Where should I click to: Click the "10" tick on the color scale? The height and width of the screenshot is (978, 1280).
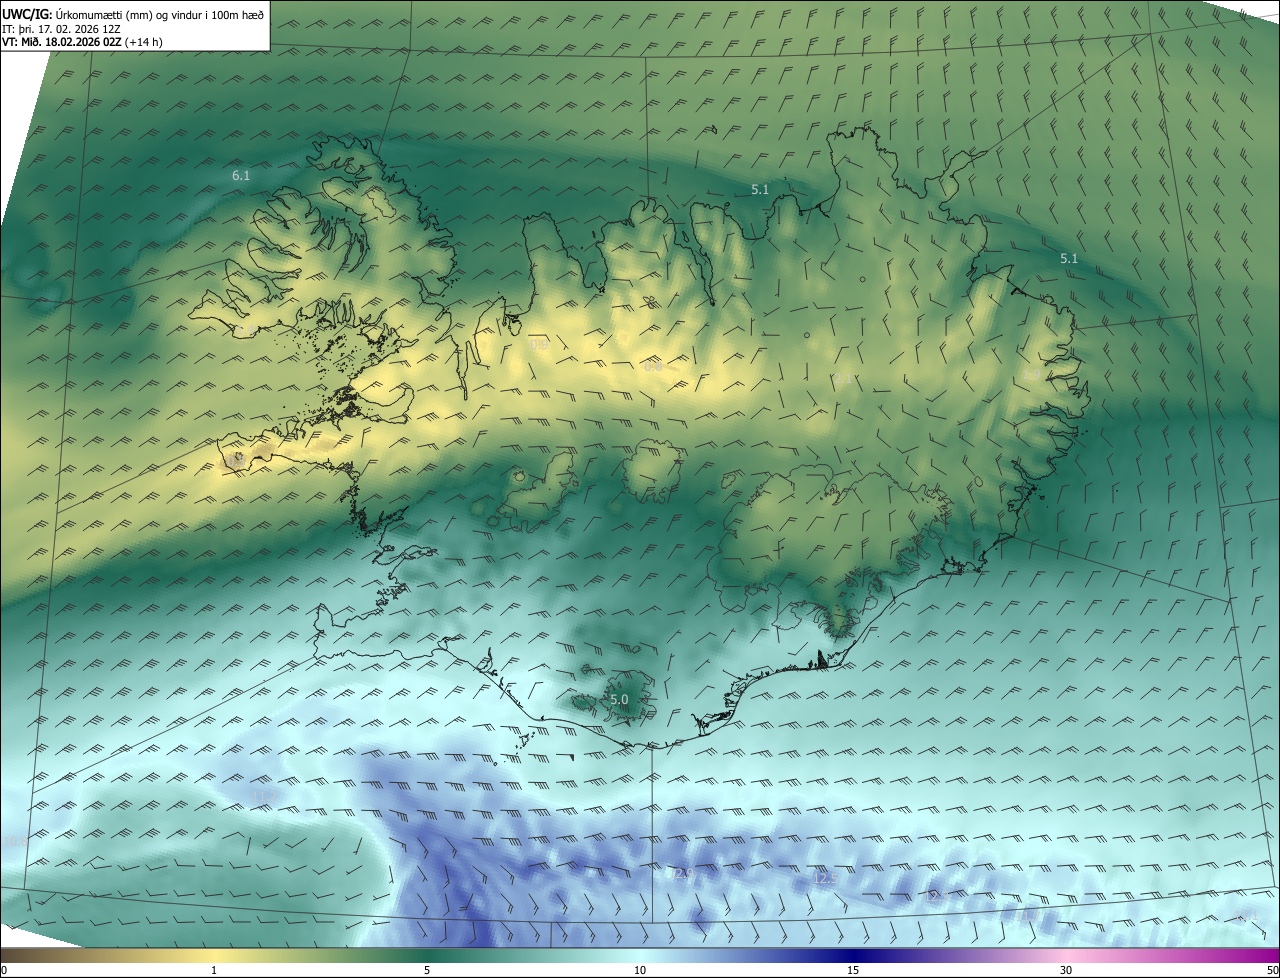tap(640, 970)
